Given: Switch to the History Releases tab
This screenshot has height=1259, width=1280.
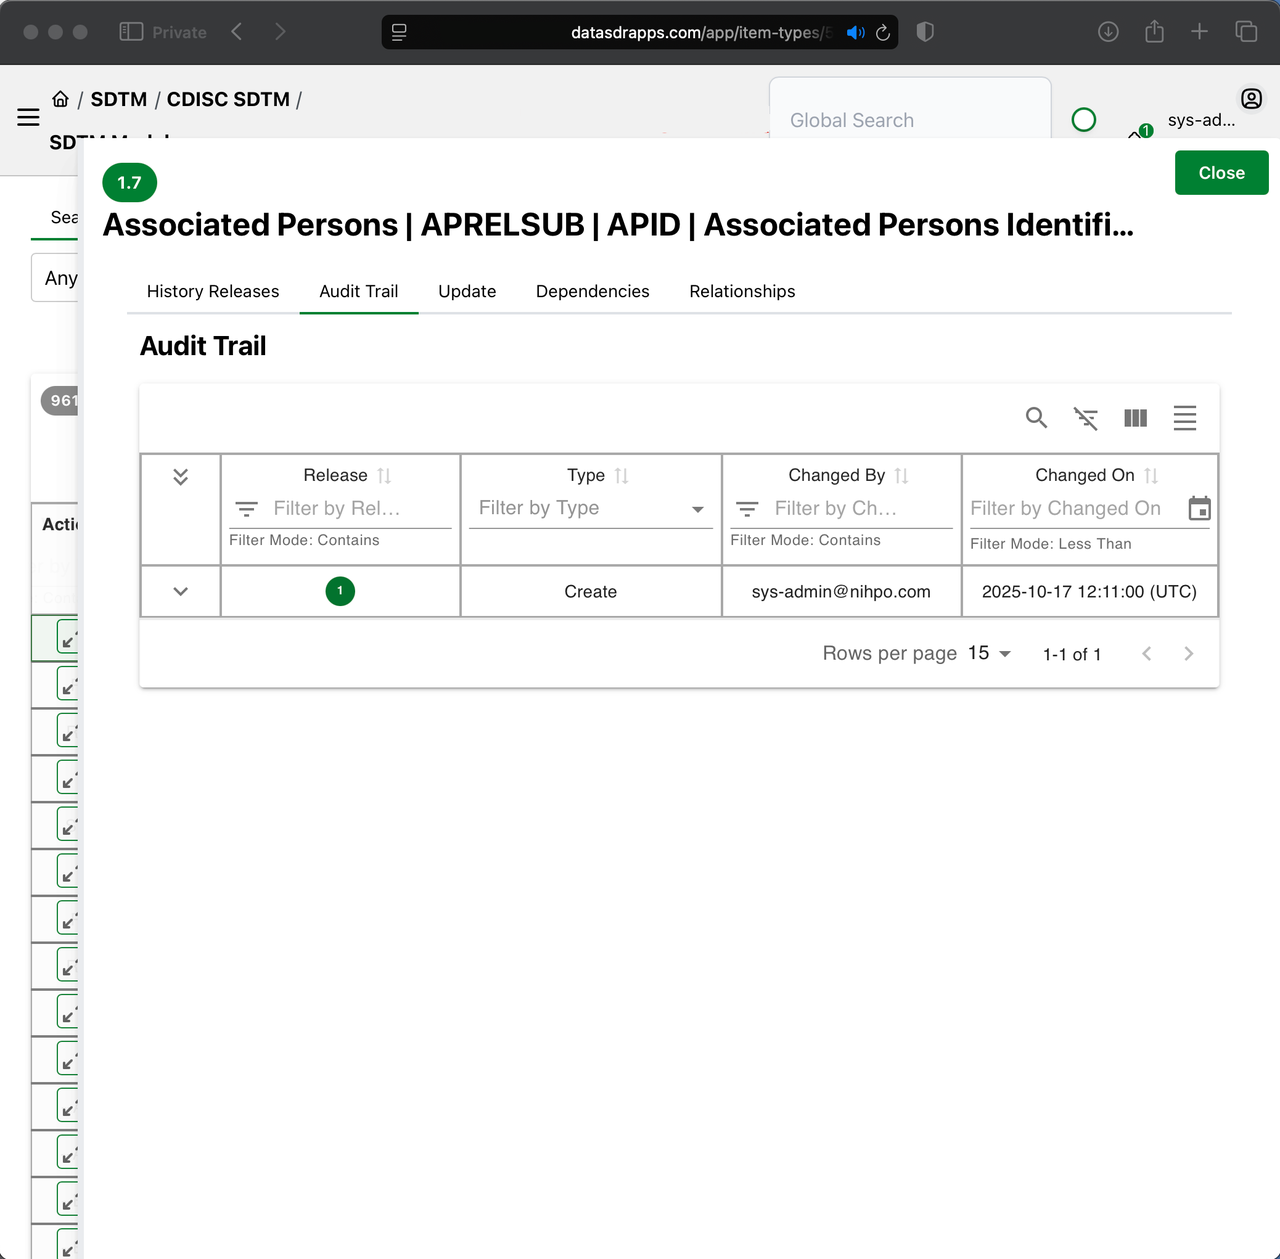Looking at the screenshot, I should (x=212, y=291).
